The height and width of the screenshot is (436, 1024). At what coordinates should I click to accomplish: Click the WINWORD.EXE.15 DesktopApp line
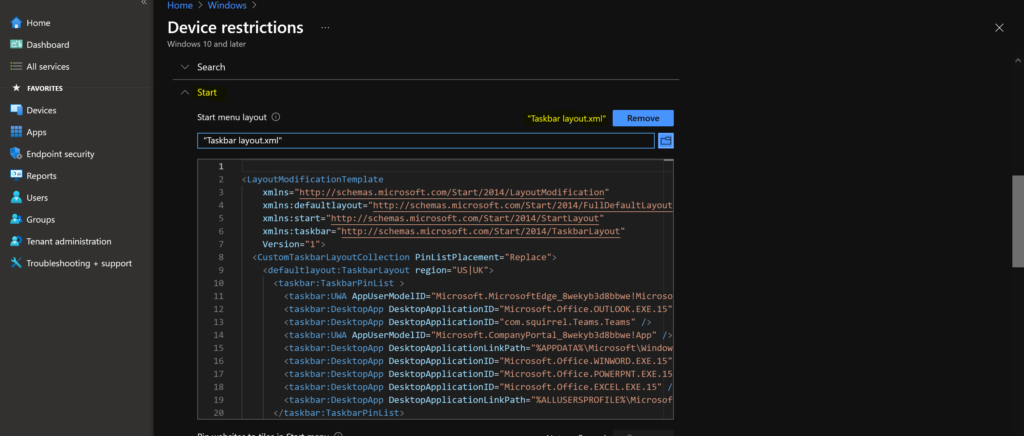coord(479,360)
